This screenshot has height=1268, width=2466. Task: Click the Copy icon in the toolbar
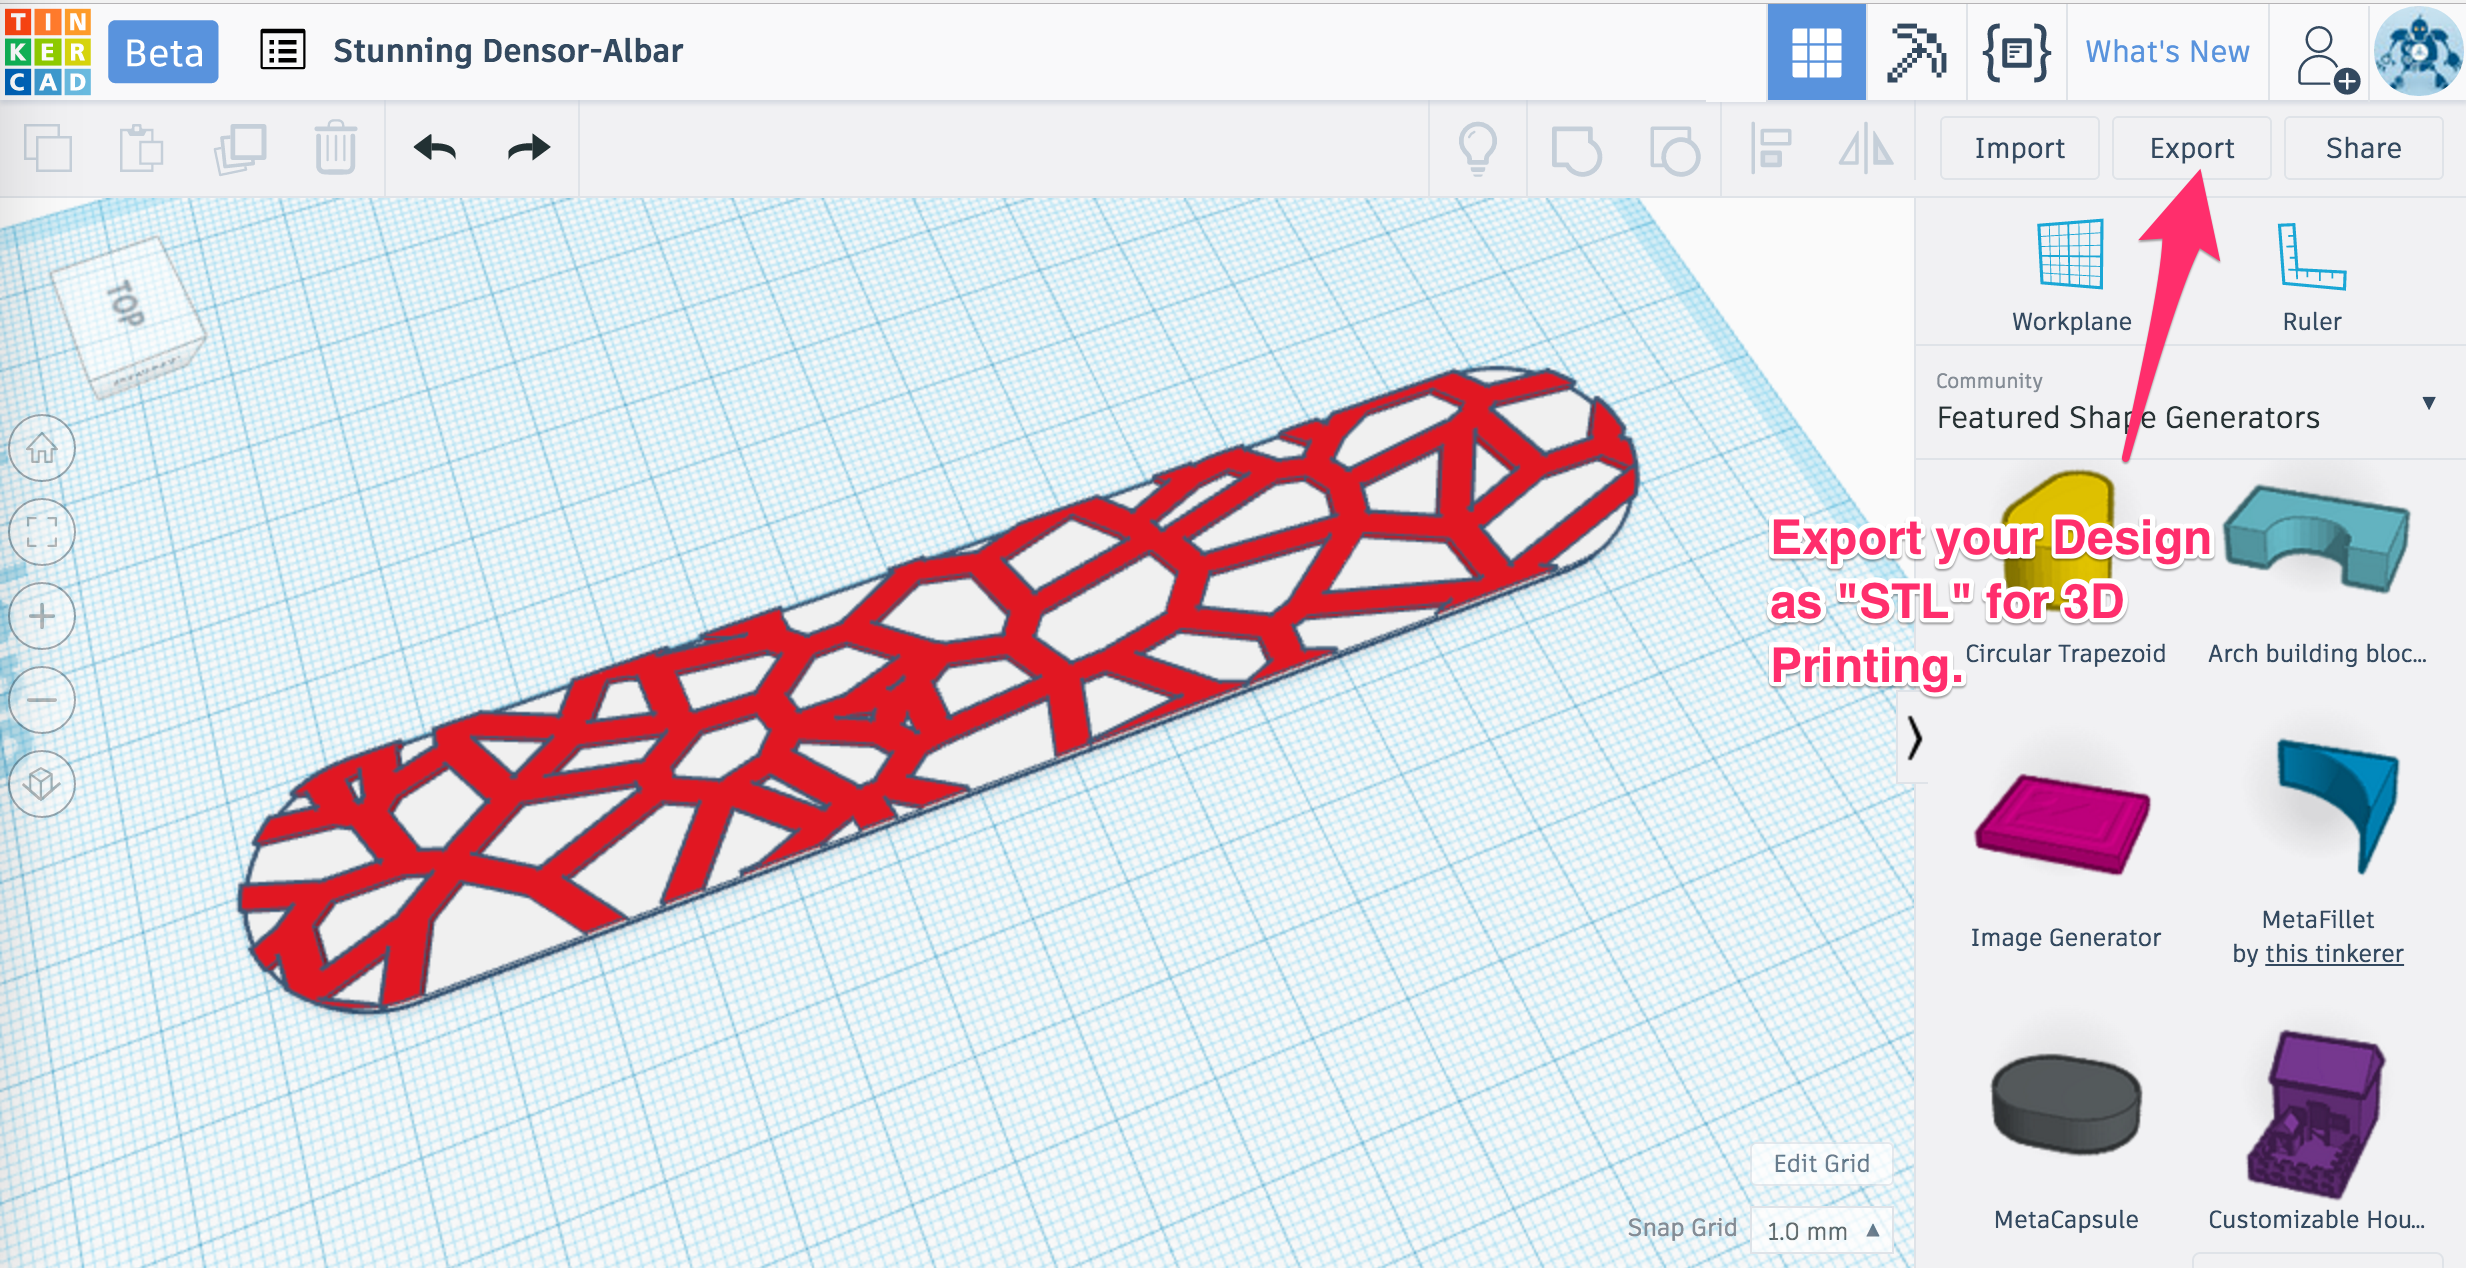(48, 149)
